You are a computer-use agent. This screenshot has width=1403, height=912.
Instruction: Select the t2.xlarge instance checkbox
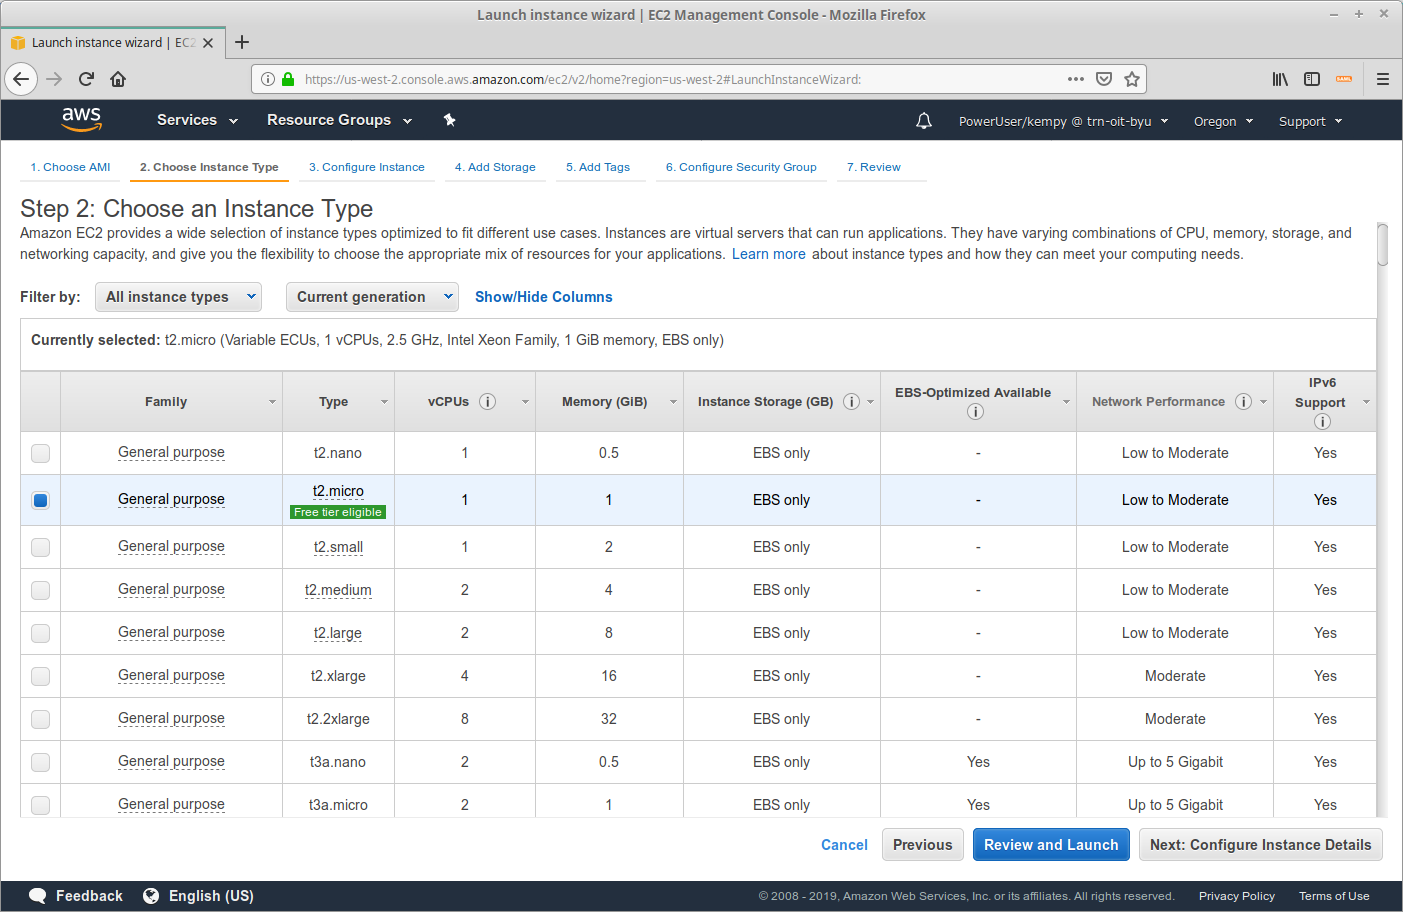click(40, 676)
